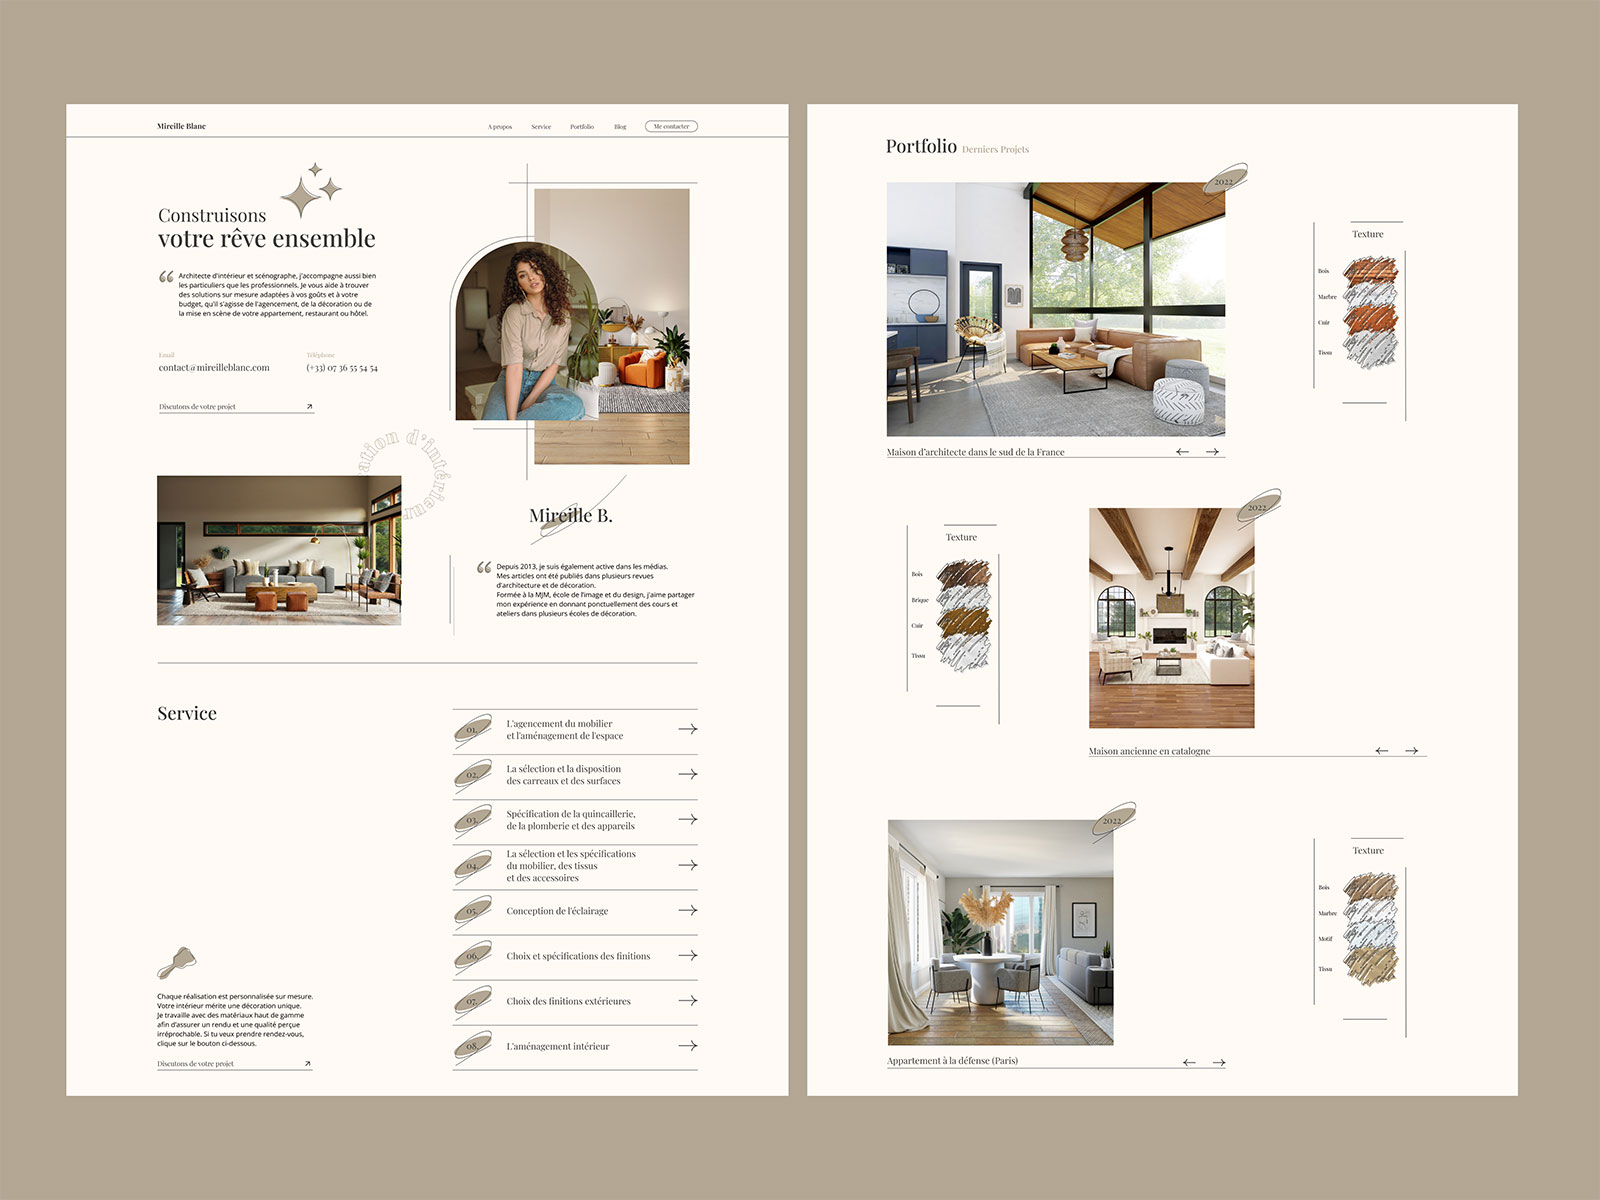Open the living room photo thumbnail
This screenshot has height=1200, width=1600.
point(279,550)
